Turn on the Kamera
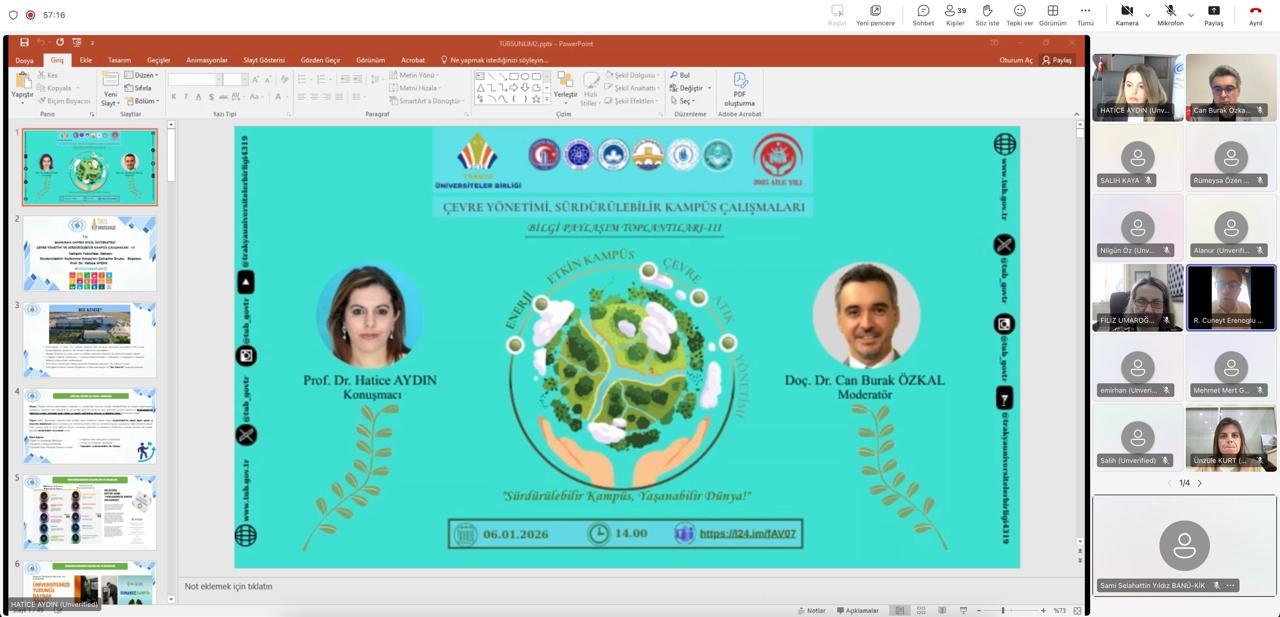 tap(1126, 15)
